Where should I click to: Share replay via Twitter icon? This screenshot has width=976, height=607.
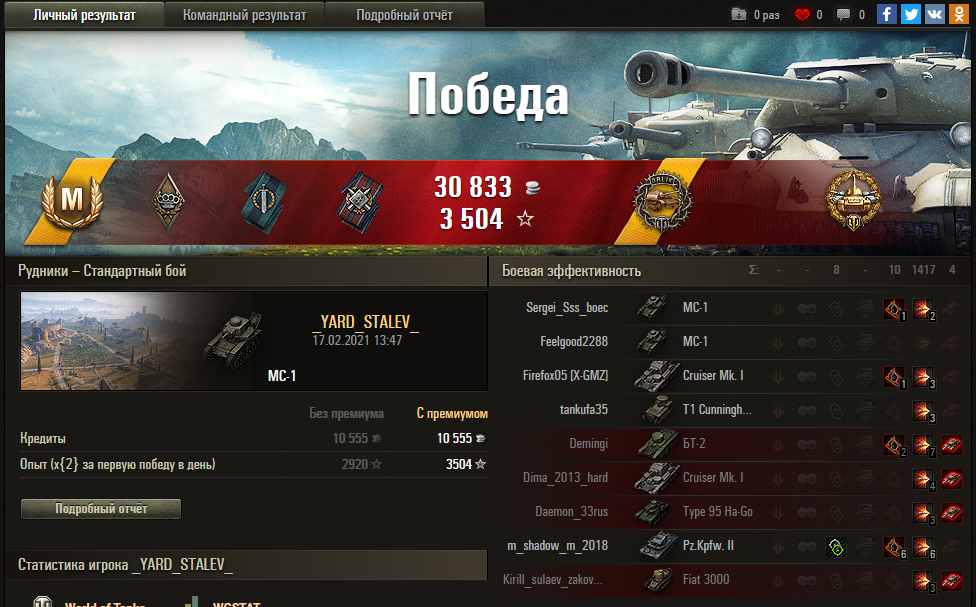coord(911,14)
